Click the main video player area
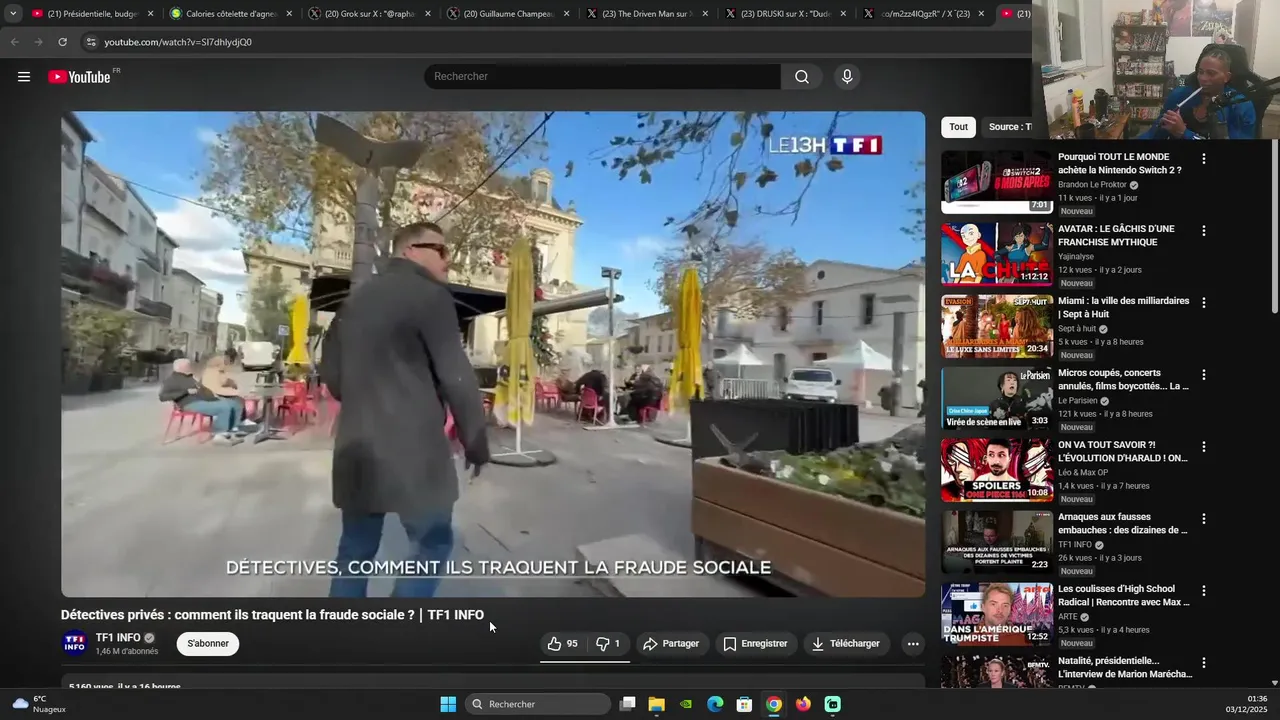 point(493,354)
